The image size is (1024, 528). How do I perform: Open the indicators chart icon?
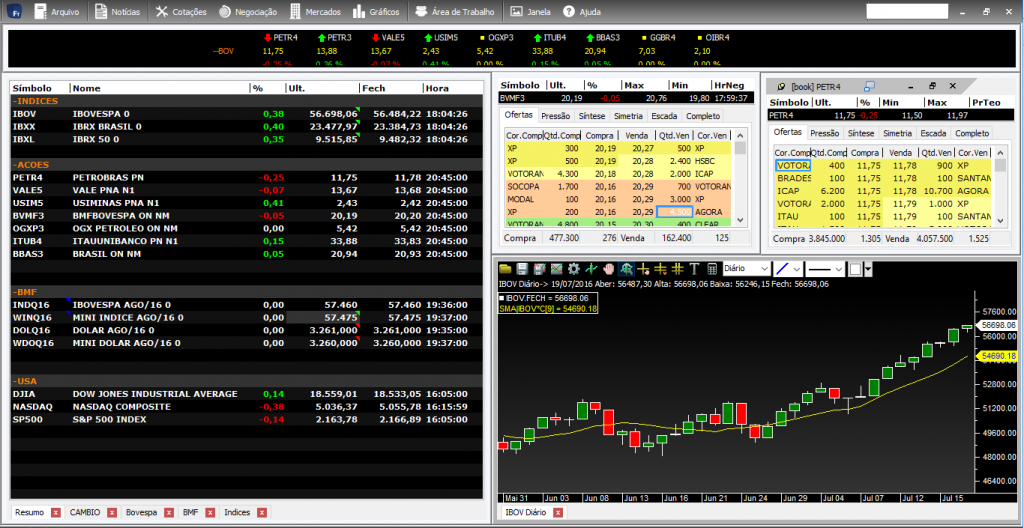pyautogui.click(x=556, y=269)
